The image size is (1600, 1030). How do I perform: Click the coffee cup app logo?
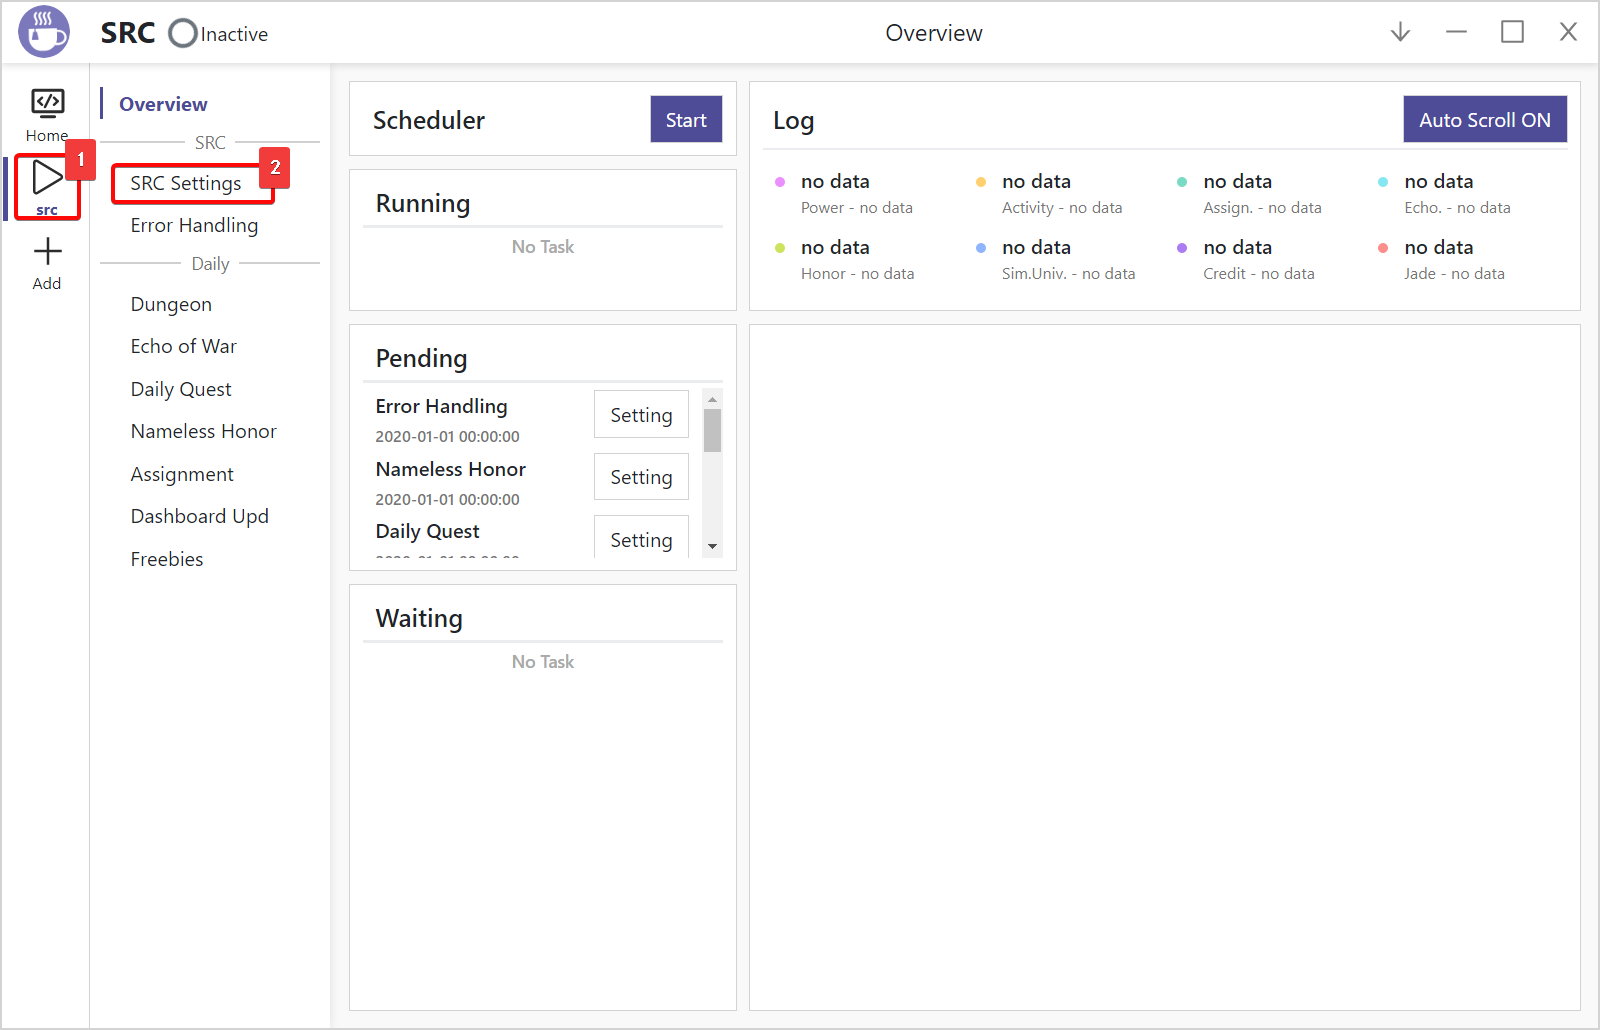44,32
